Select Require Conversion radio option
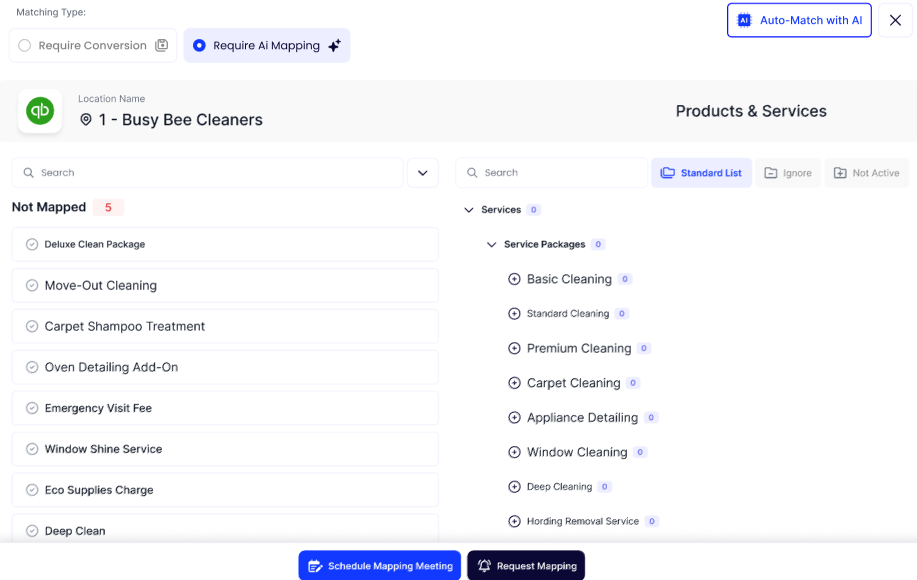 pyautogui.click(x=25, y=46)
